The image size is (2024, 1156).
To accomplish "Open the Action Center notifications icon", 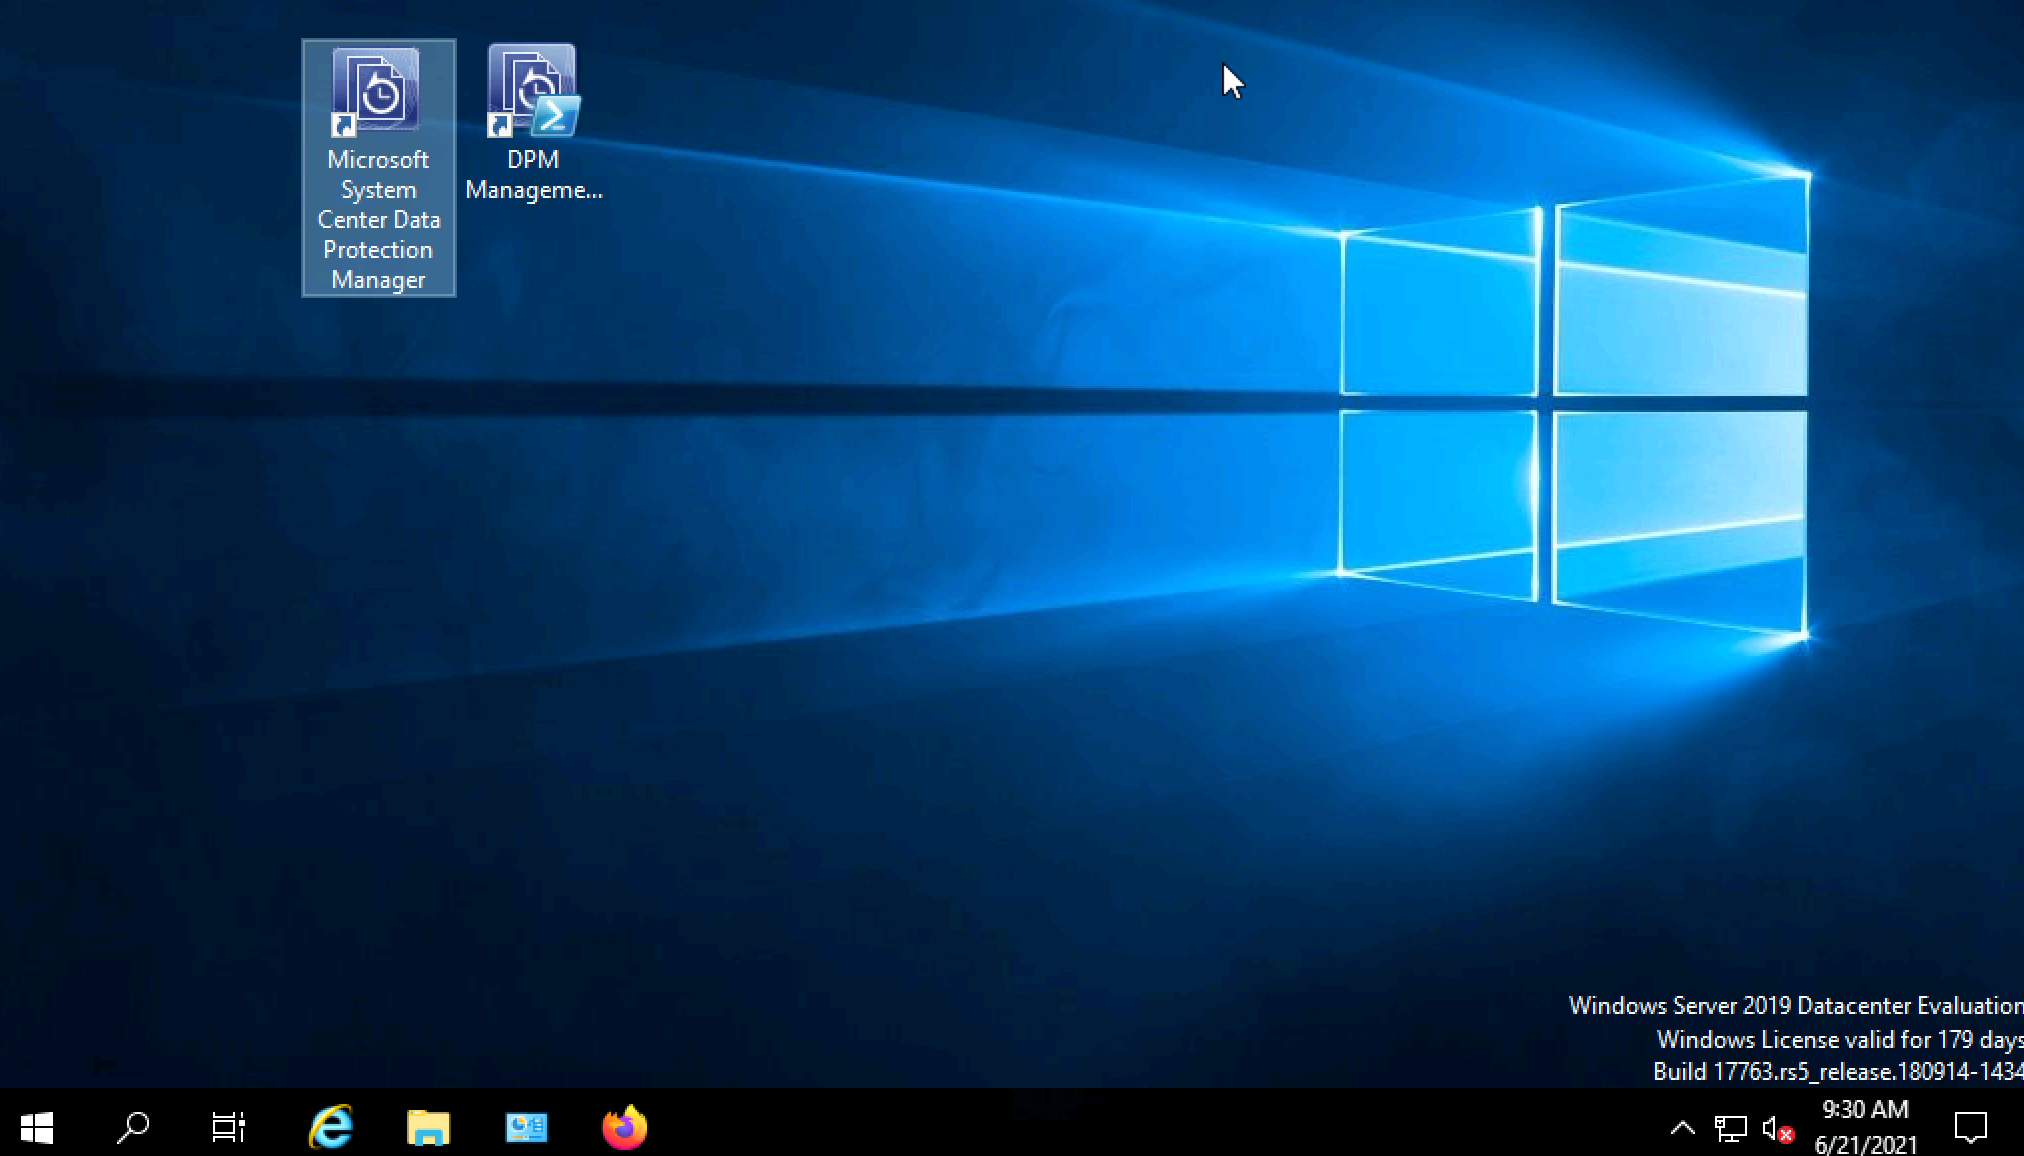I will (1971, 1127).
